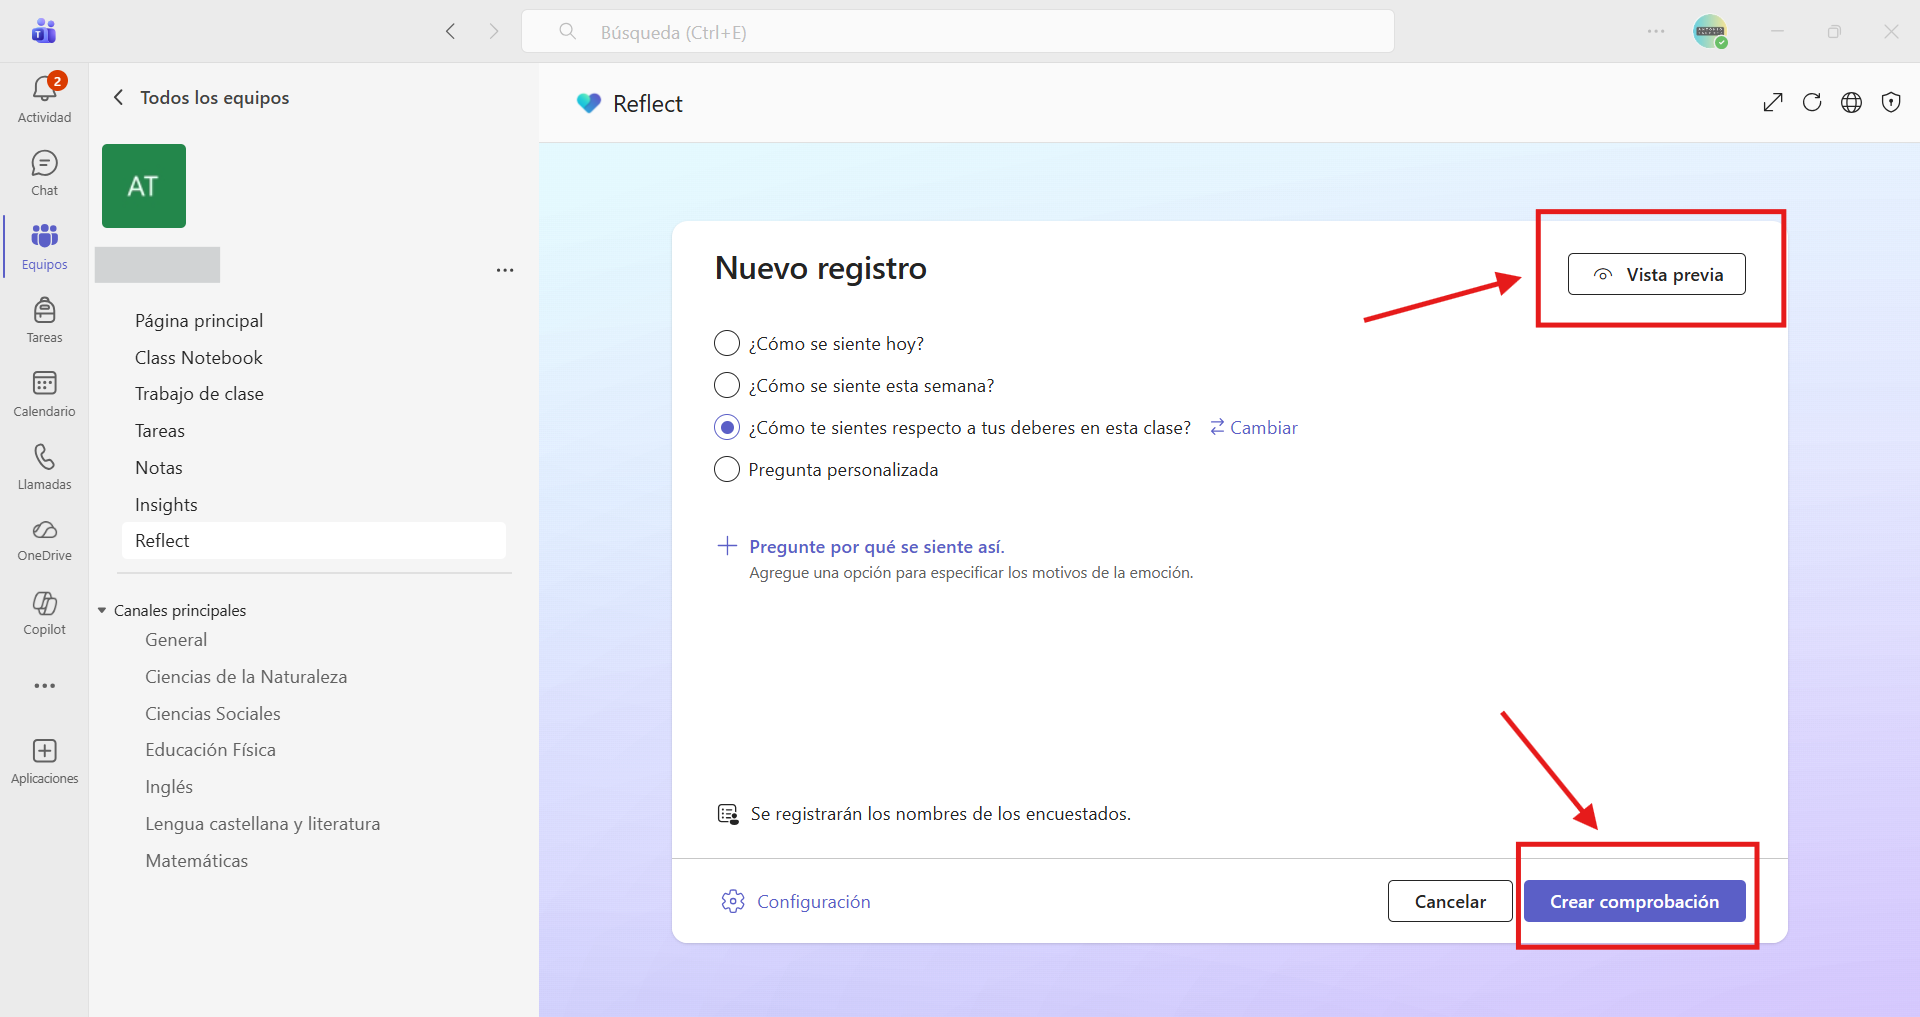Screen dimensions: 1920x1017
Task: Open the Calendario sidebar icon
Action: [x=44, y=393]
